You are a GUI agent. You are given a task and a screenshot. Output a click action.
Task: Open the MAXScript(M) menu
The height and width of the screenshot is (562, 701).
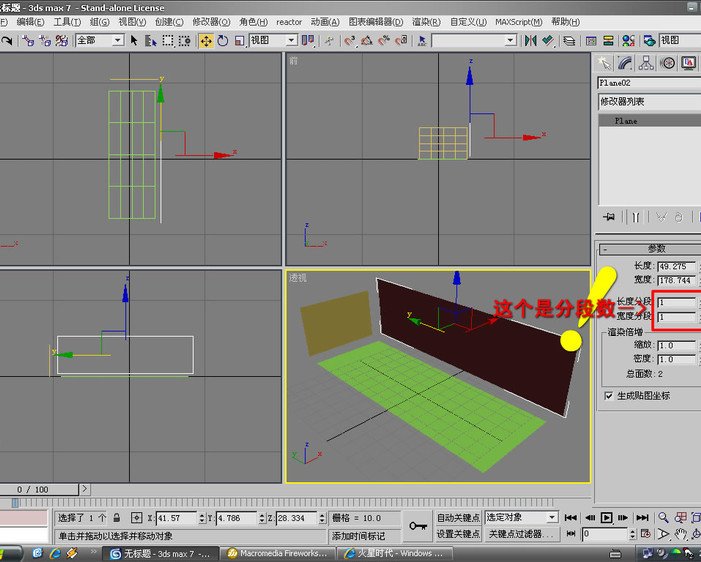519,22
